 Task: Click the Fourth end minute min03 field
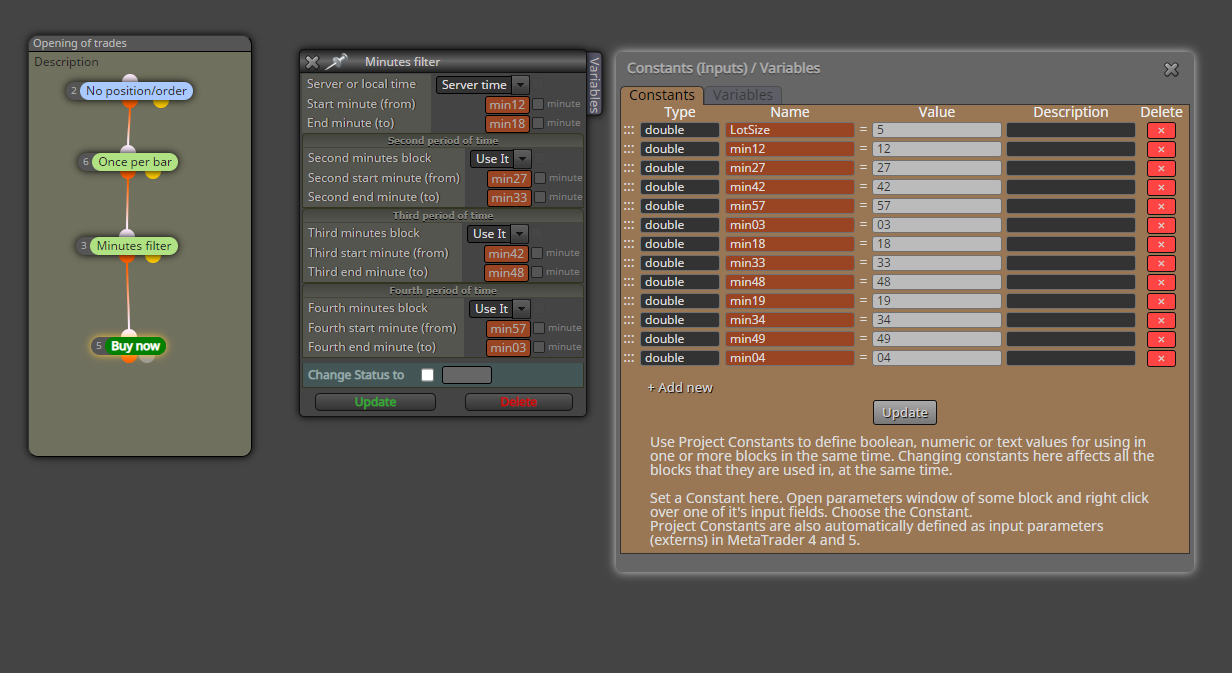[x=509, y=347]
